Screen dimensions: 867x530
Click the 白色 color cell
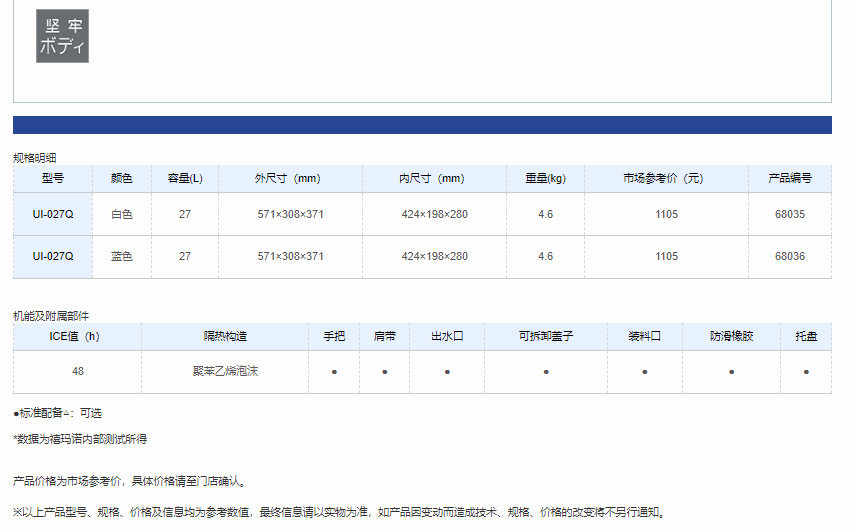point(122,214)
